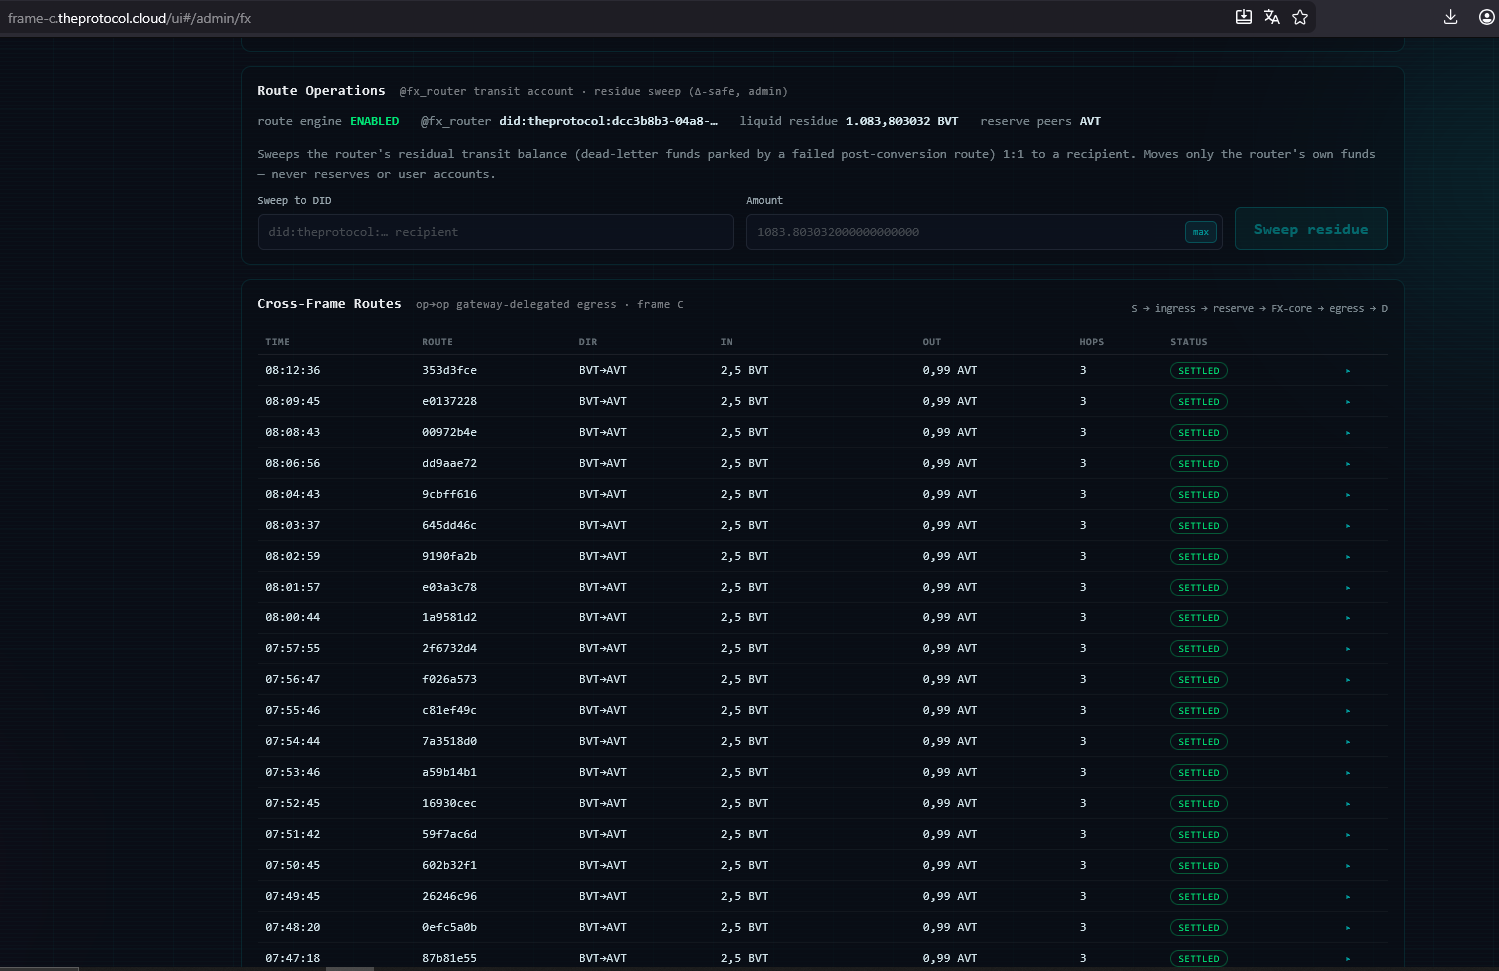Click SETTLED status badge for route 1a9581d2
1499x971 pixels.
point(1199,618)
